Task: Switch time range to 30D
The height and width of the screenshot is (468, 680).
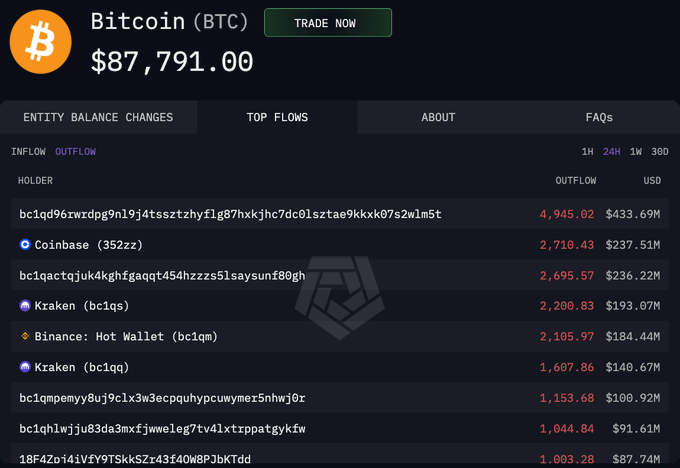Action: [x=659, y=152]
